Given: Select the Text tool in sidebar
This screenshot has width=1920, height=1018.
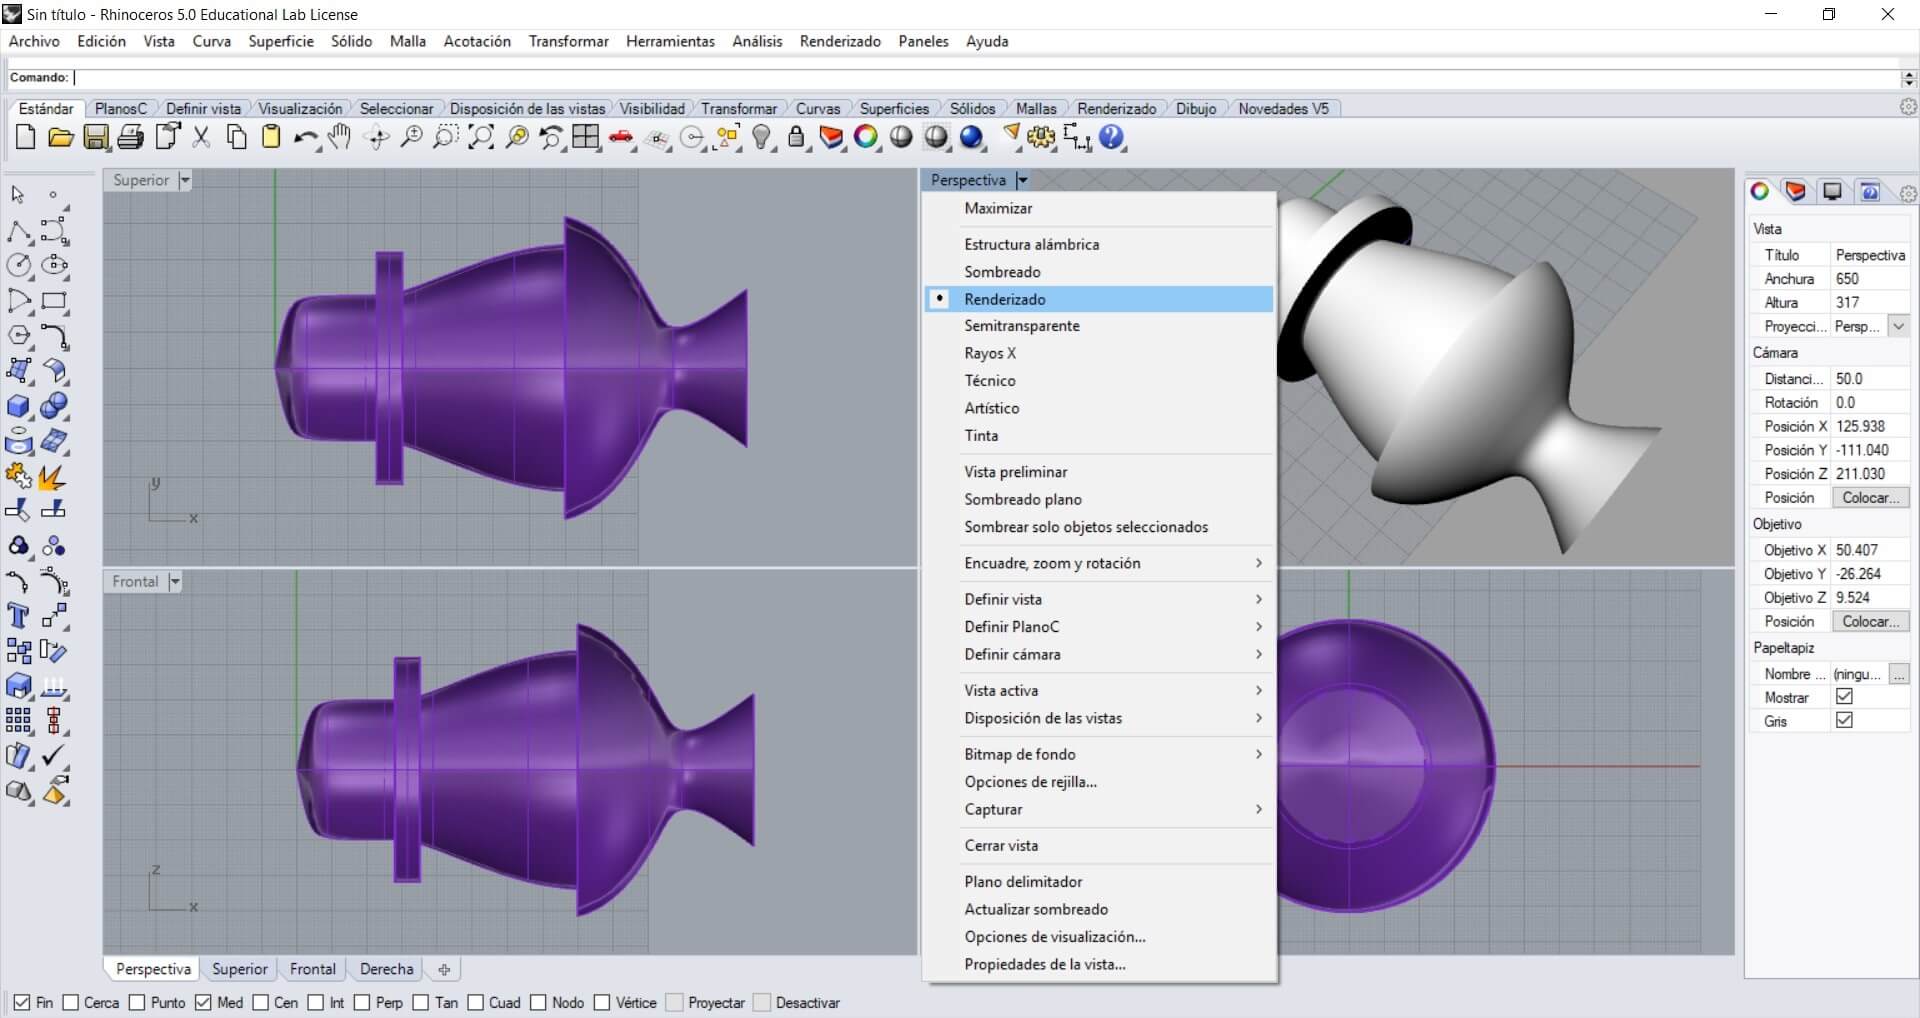Looking at the screenshot, I should point(18,615).
